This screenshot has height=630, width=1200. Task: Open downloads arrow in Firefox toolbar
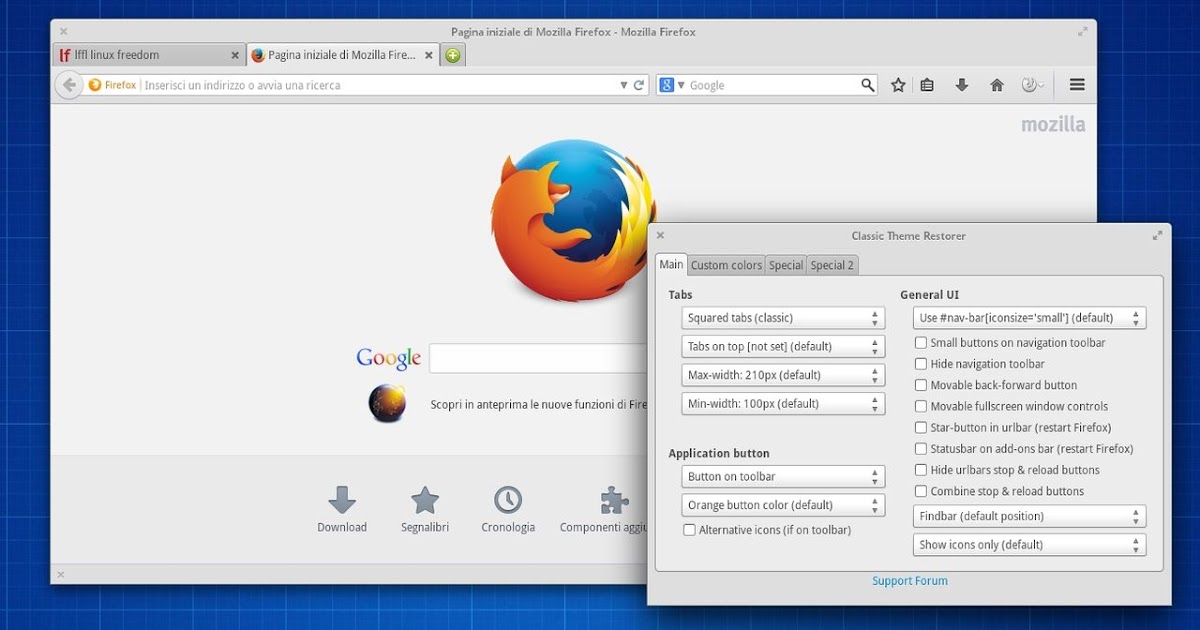coord(962,85)
